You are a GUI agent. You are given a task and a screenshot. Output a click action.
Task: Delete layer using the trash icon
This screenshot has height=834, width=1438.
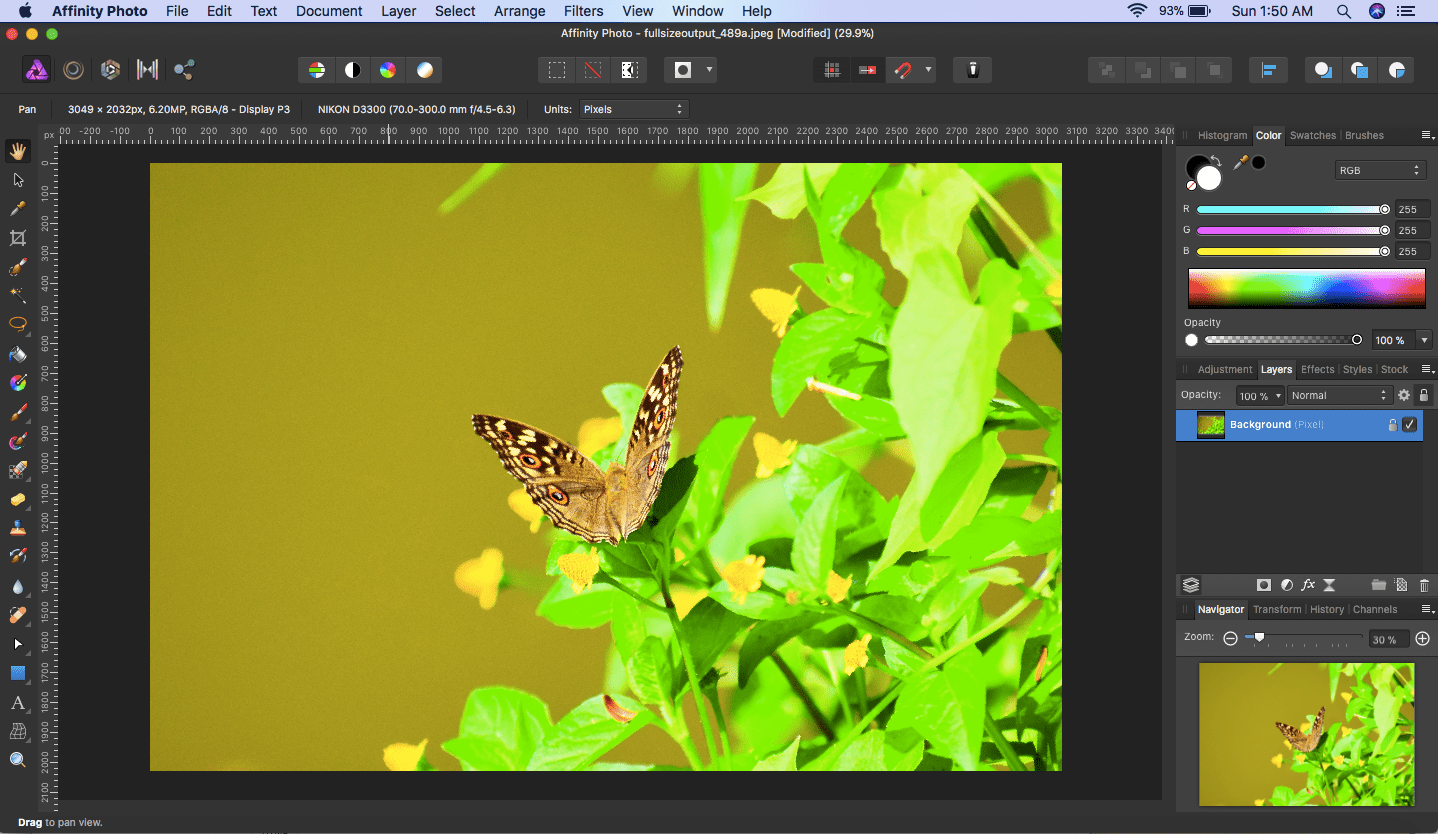coord(1424,585)
